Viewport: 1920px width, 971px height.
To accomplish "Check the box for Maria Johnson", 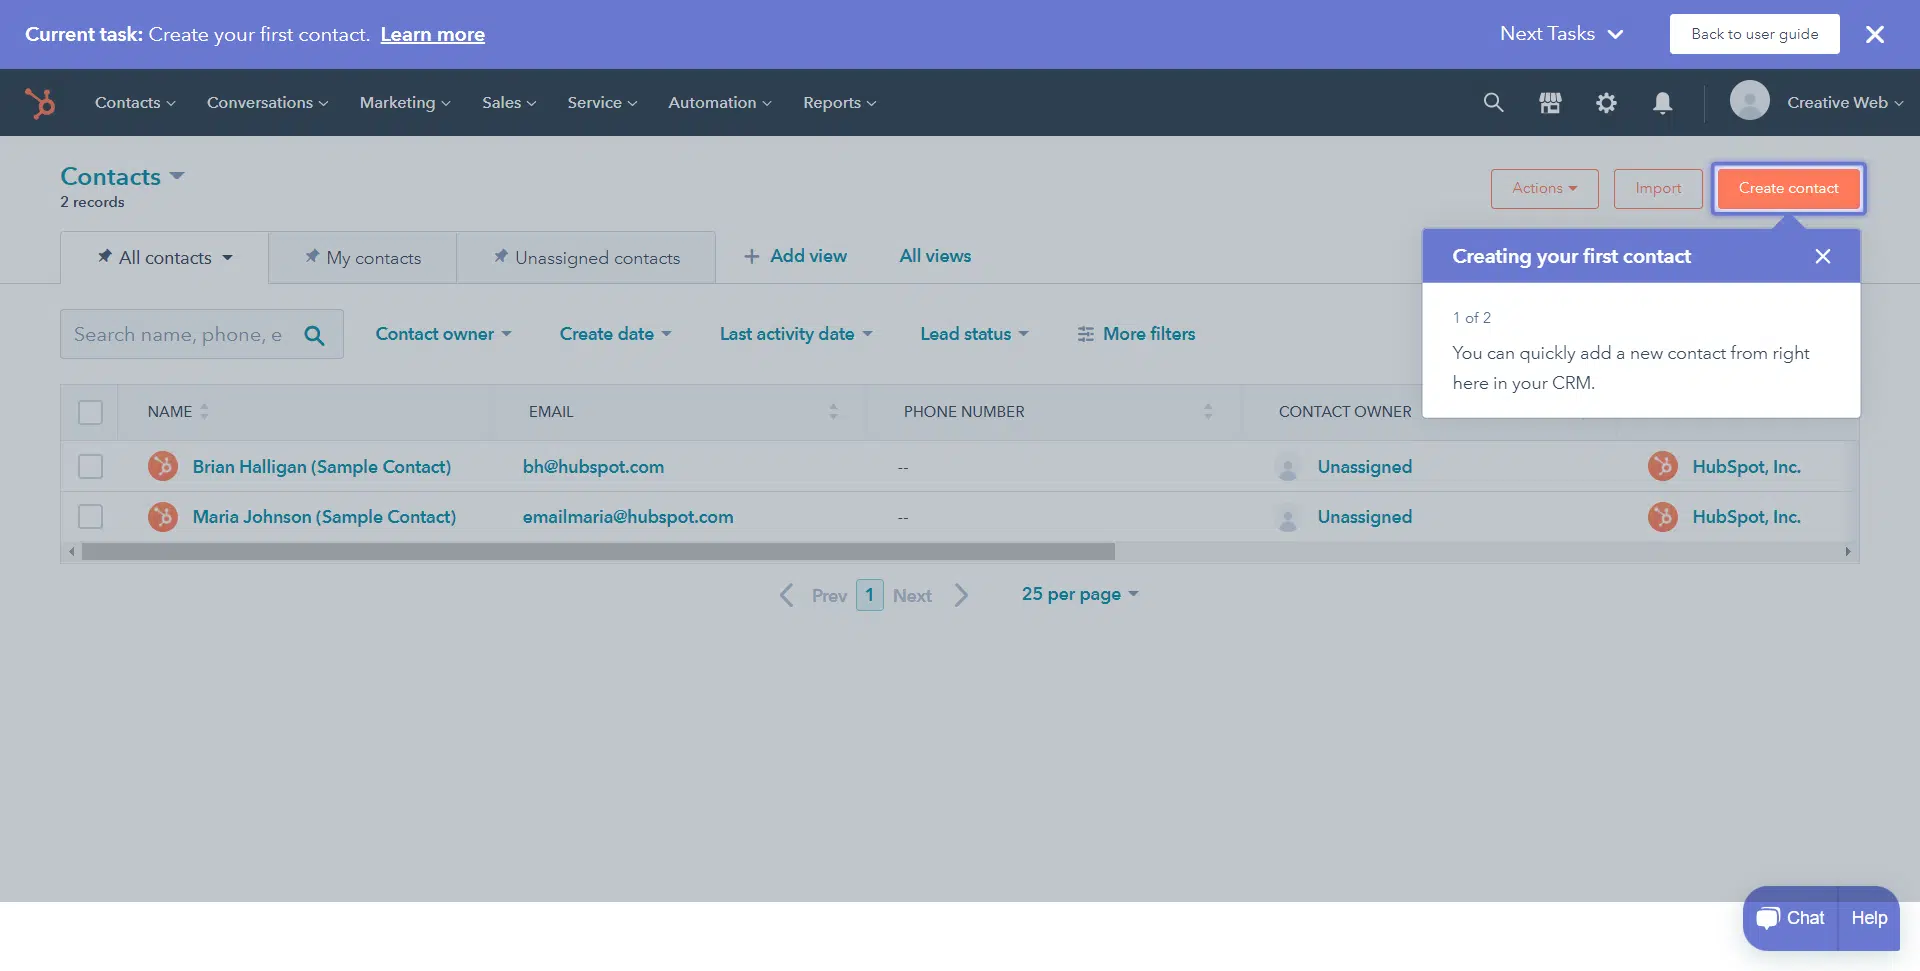I will pyautogui.click(x=90, y=516).
